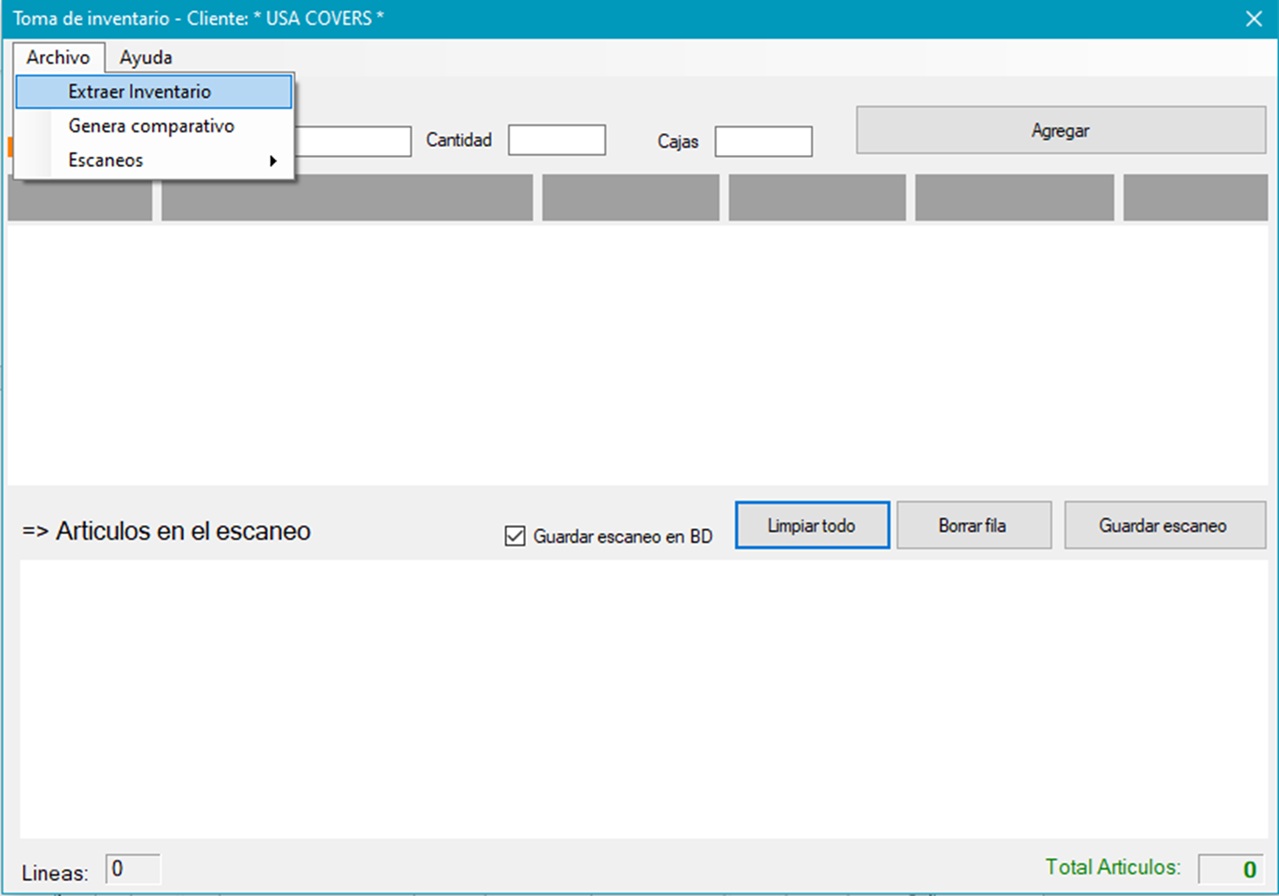Image resolution: width=1279 pixels, height=896 pixels.
Task: Click the text box left of Cantidad
Action: [353, 141]
